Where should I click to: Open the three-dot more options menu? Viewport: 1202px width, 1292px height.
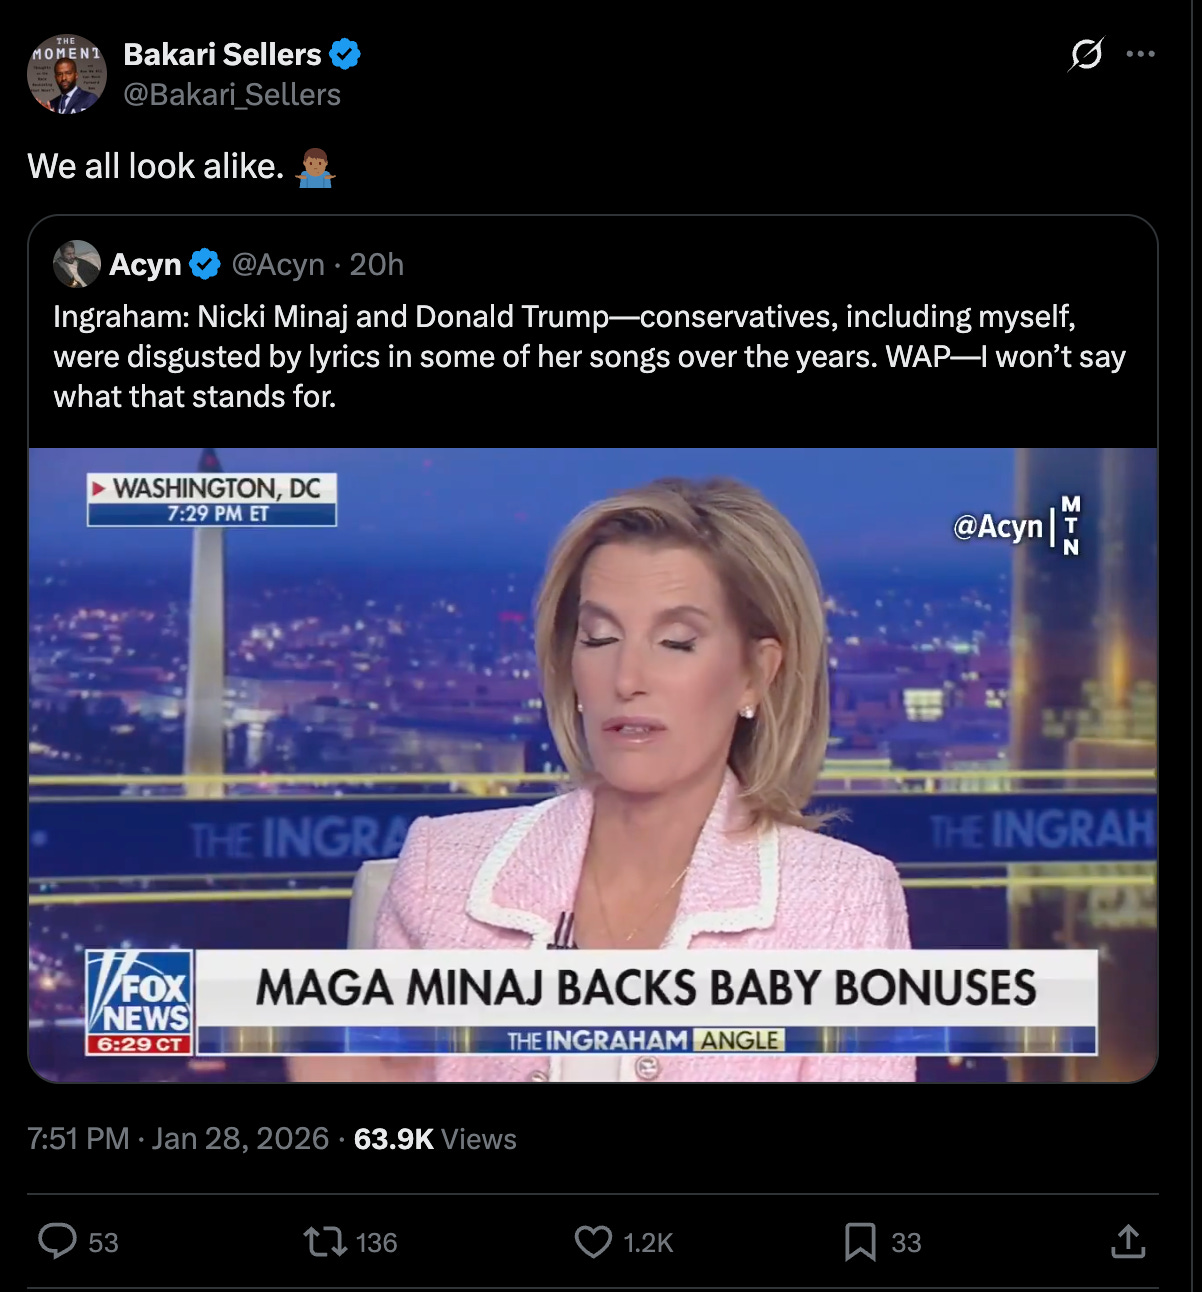click(1141, 55)
